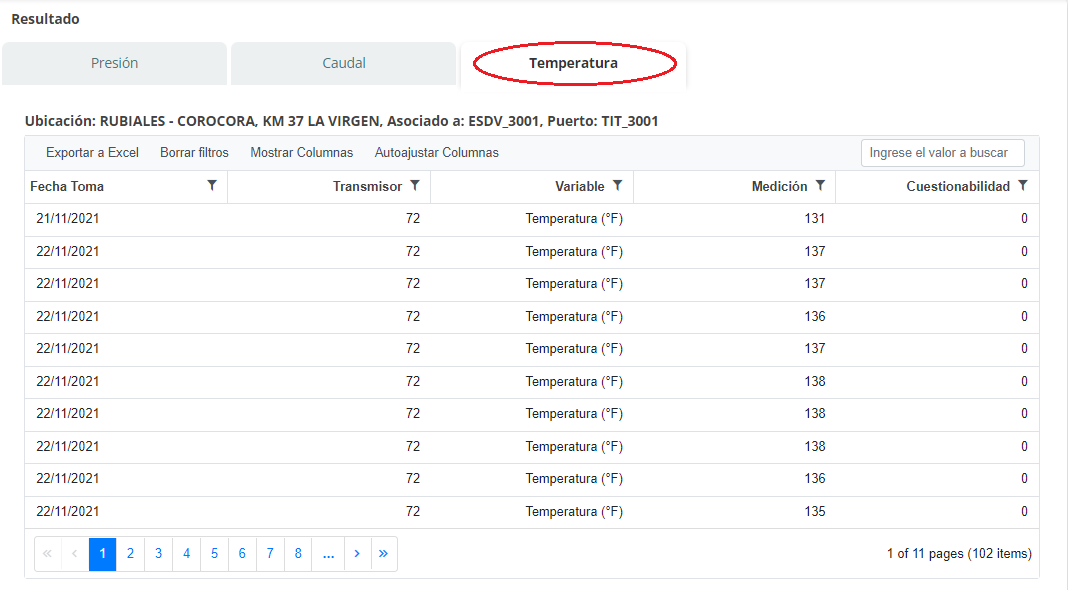Viewport: 1068px width, 590px height.
Task: Open Mostrar Columnas column chooser
Action: coord(301,153)
